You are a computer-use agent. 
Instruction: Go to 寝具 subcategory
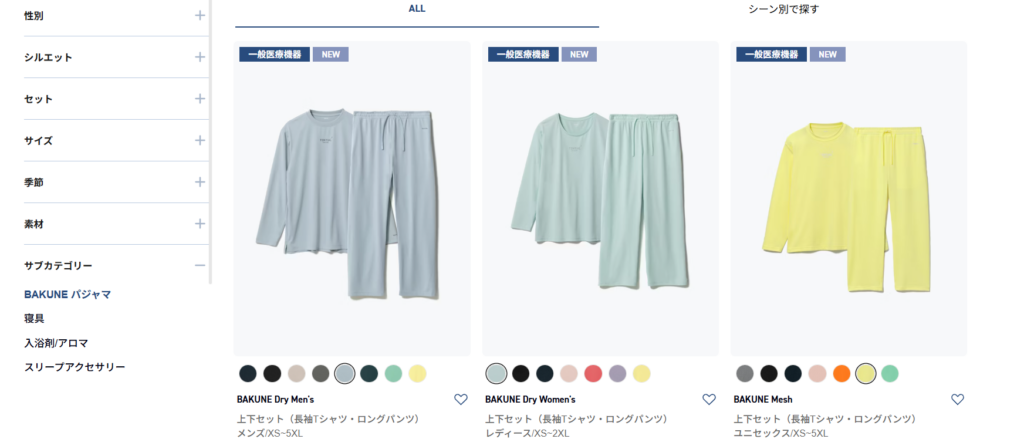34,319
